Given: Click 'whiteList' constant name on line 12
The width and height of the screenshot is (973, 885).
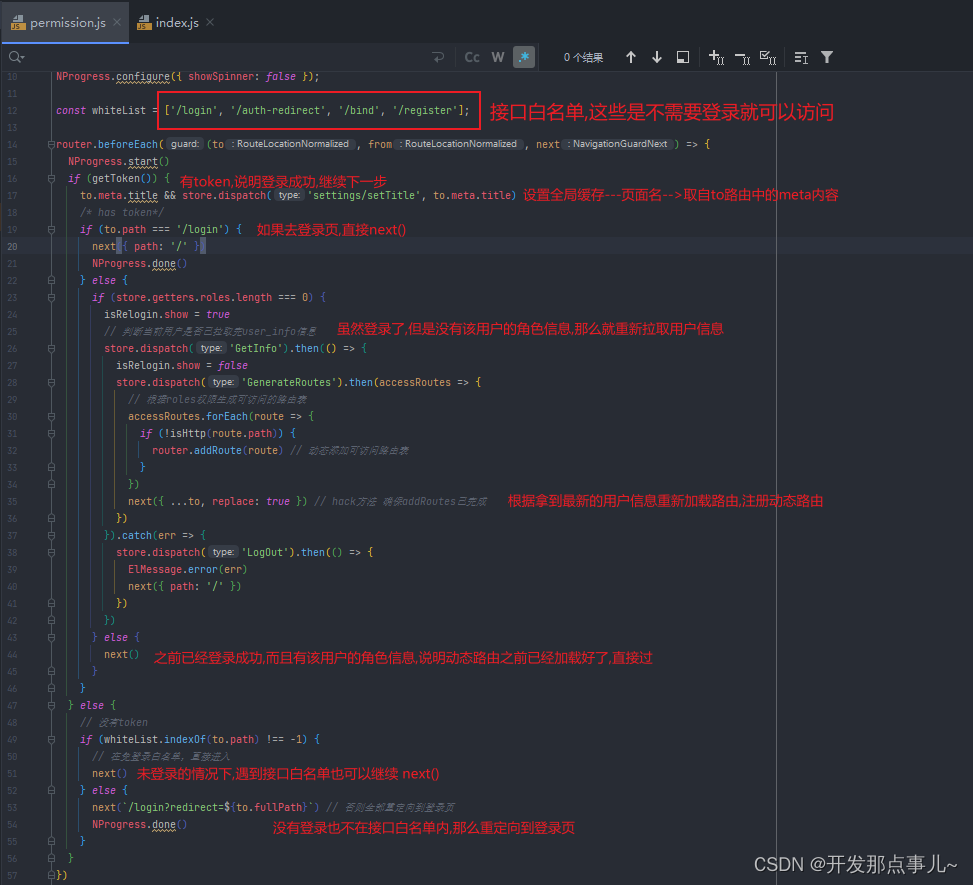Looking at the screenshot, I should 119,110.
